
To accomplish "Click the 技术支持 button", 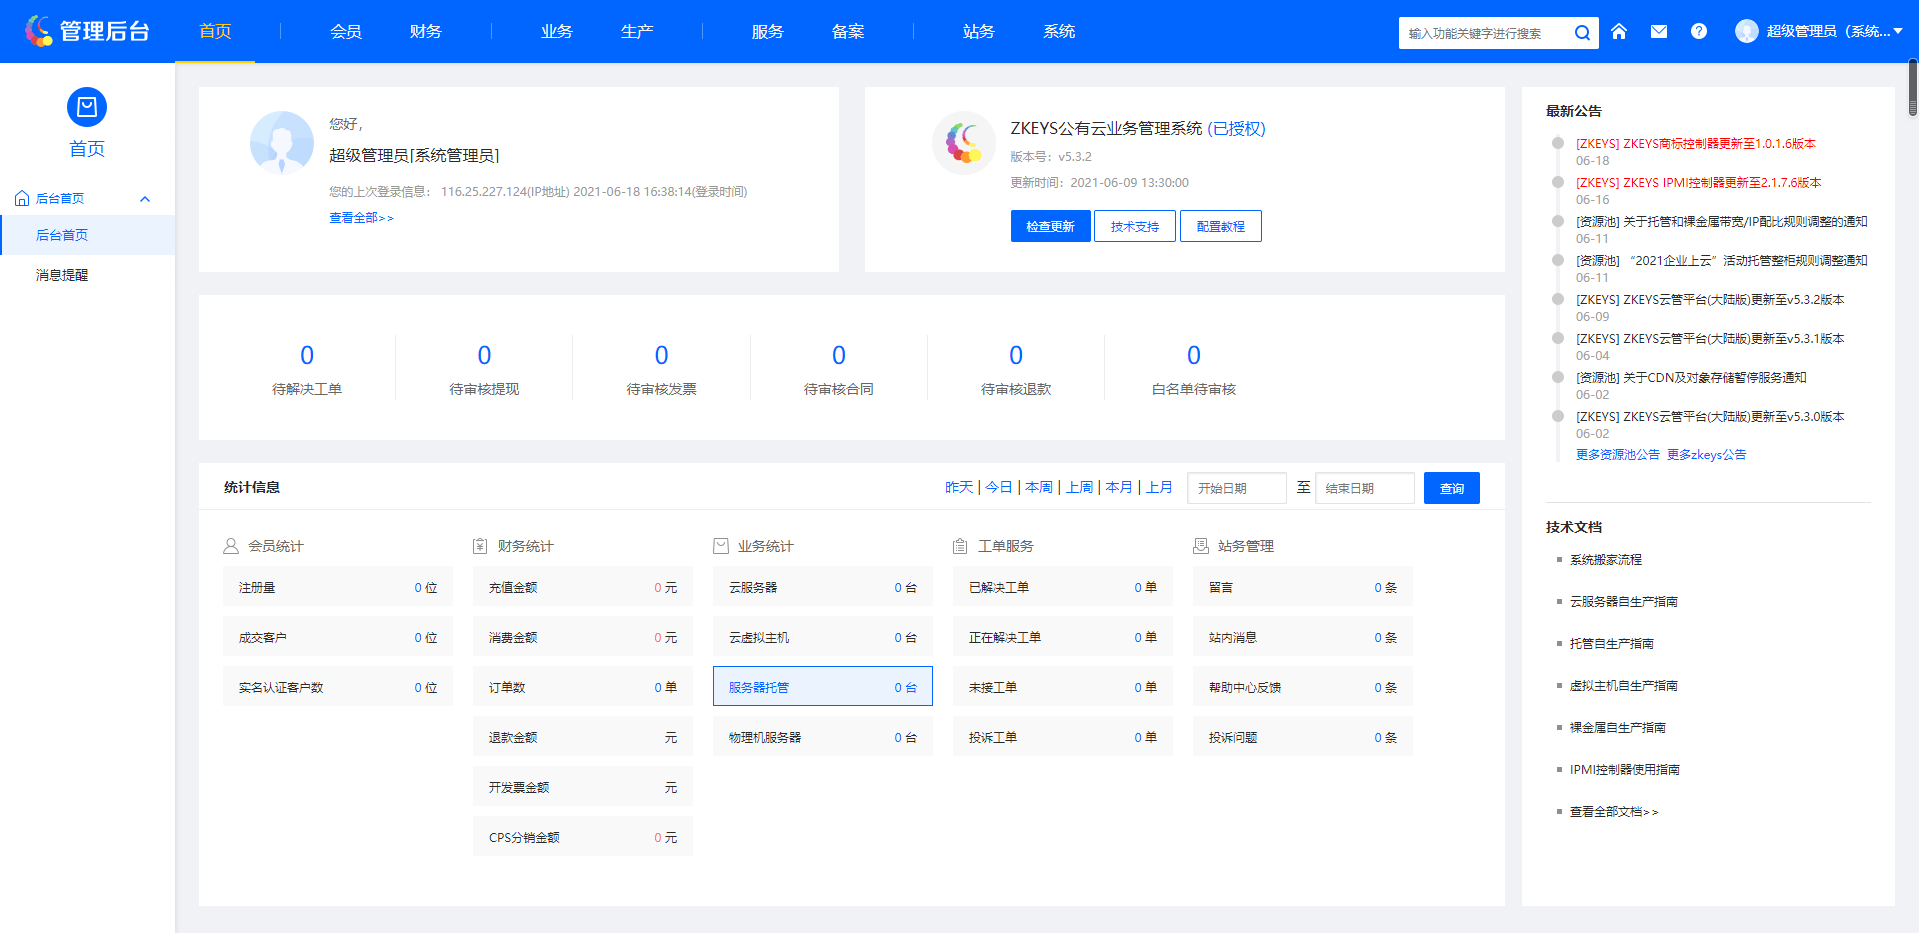I will pyautogui.click(x=1135, y=226).
